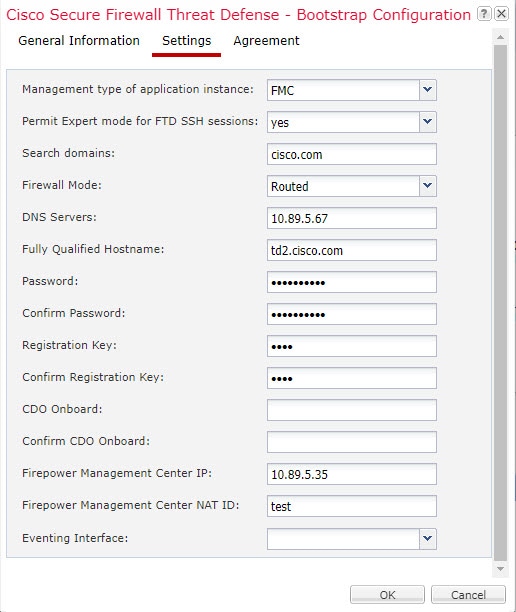Confirm settings with the OK button
The height and width of the screenshot is (612, 516).
click(387, 595)
